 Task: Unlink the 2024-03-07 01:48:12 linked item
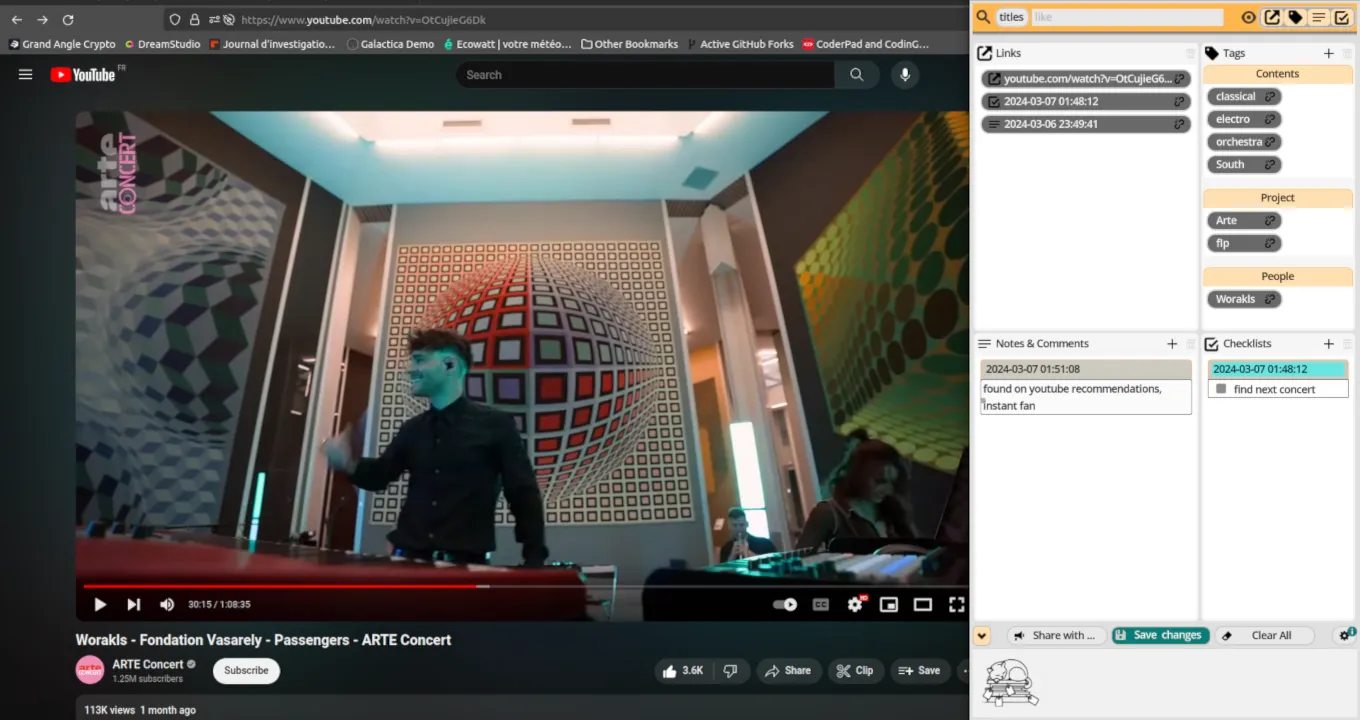1180,101
